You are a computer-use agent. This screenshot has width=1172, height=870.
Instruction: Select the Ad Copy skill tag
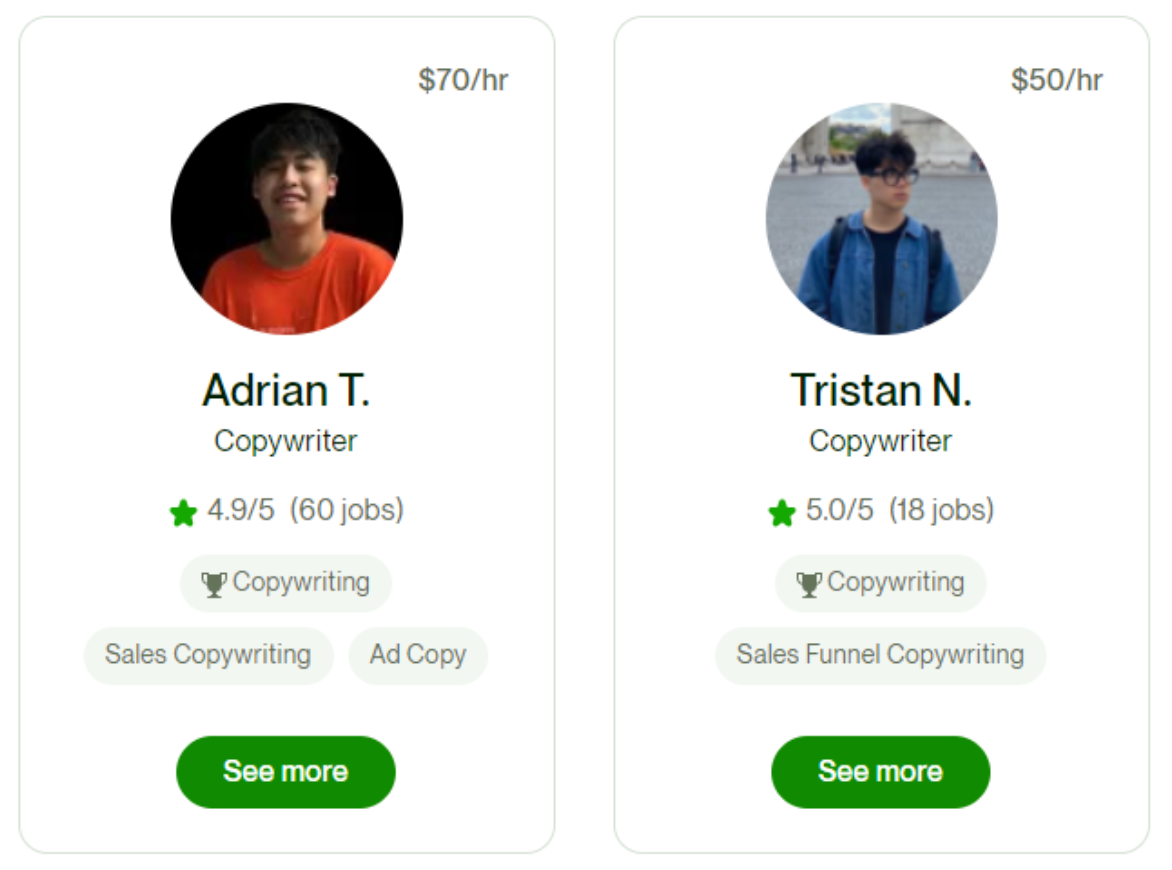click(418, 655)
